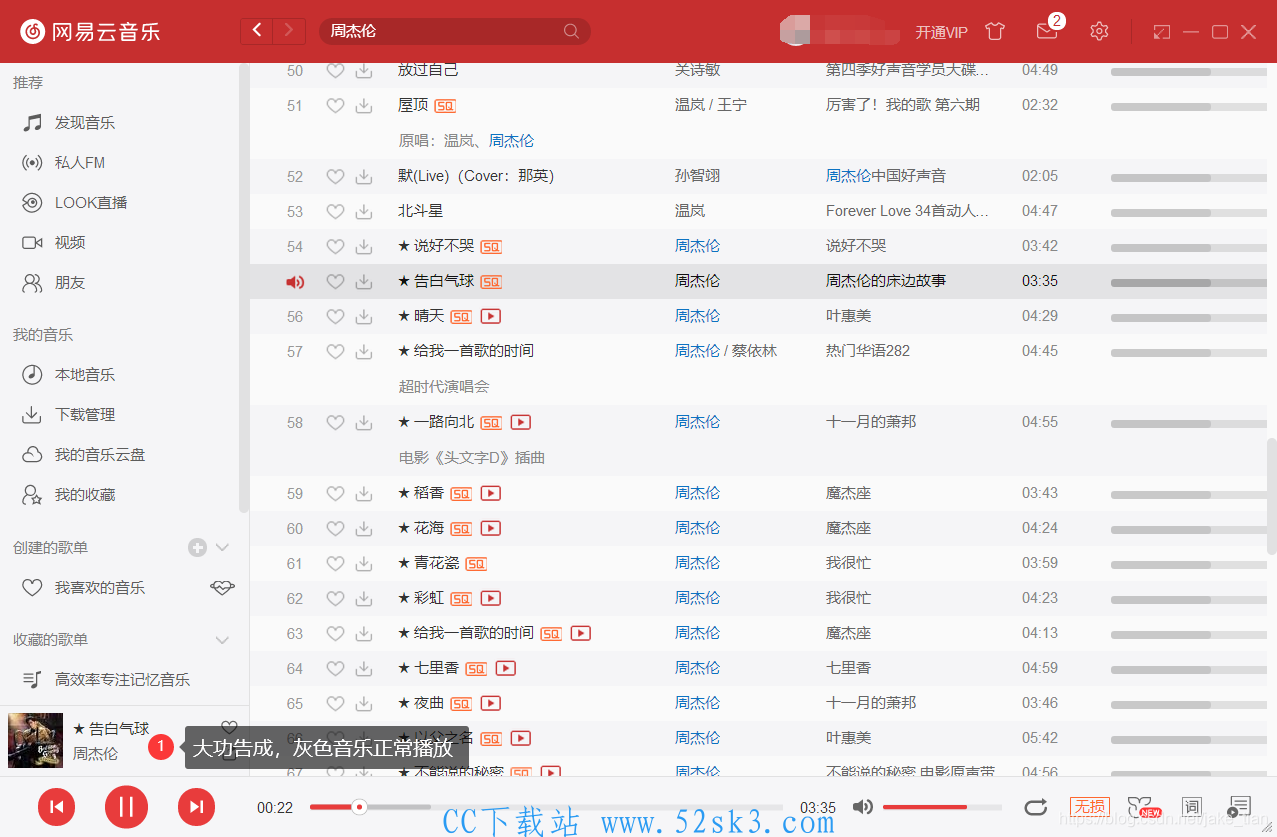Open the sound effects icon with NEW badge

click(x=1143, y=807)
